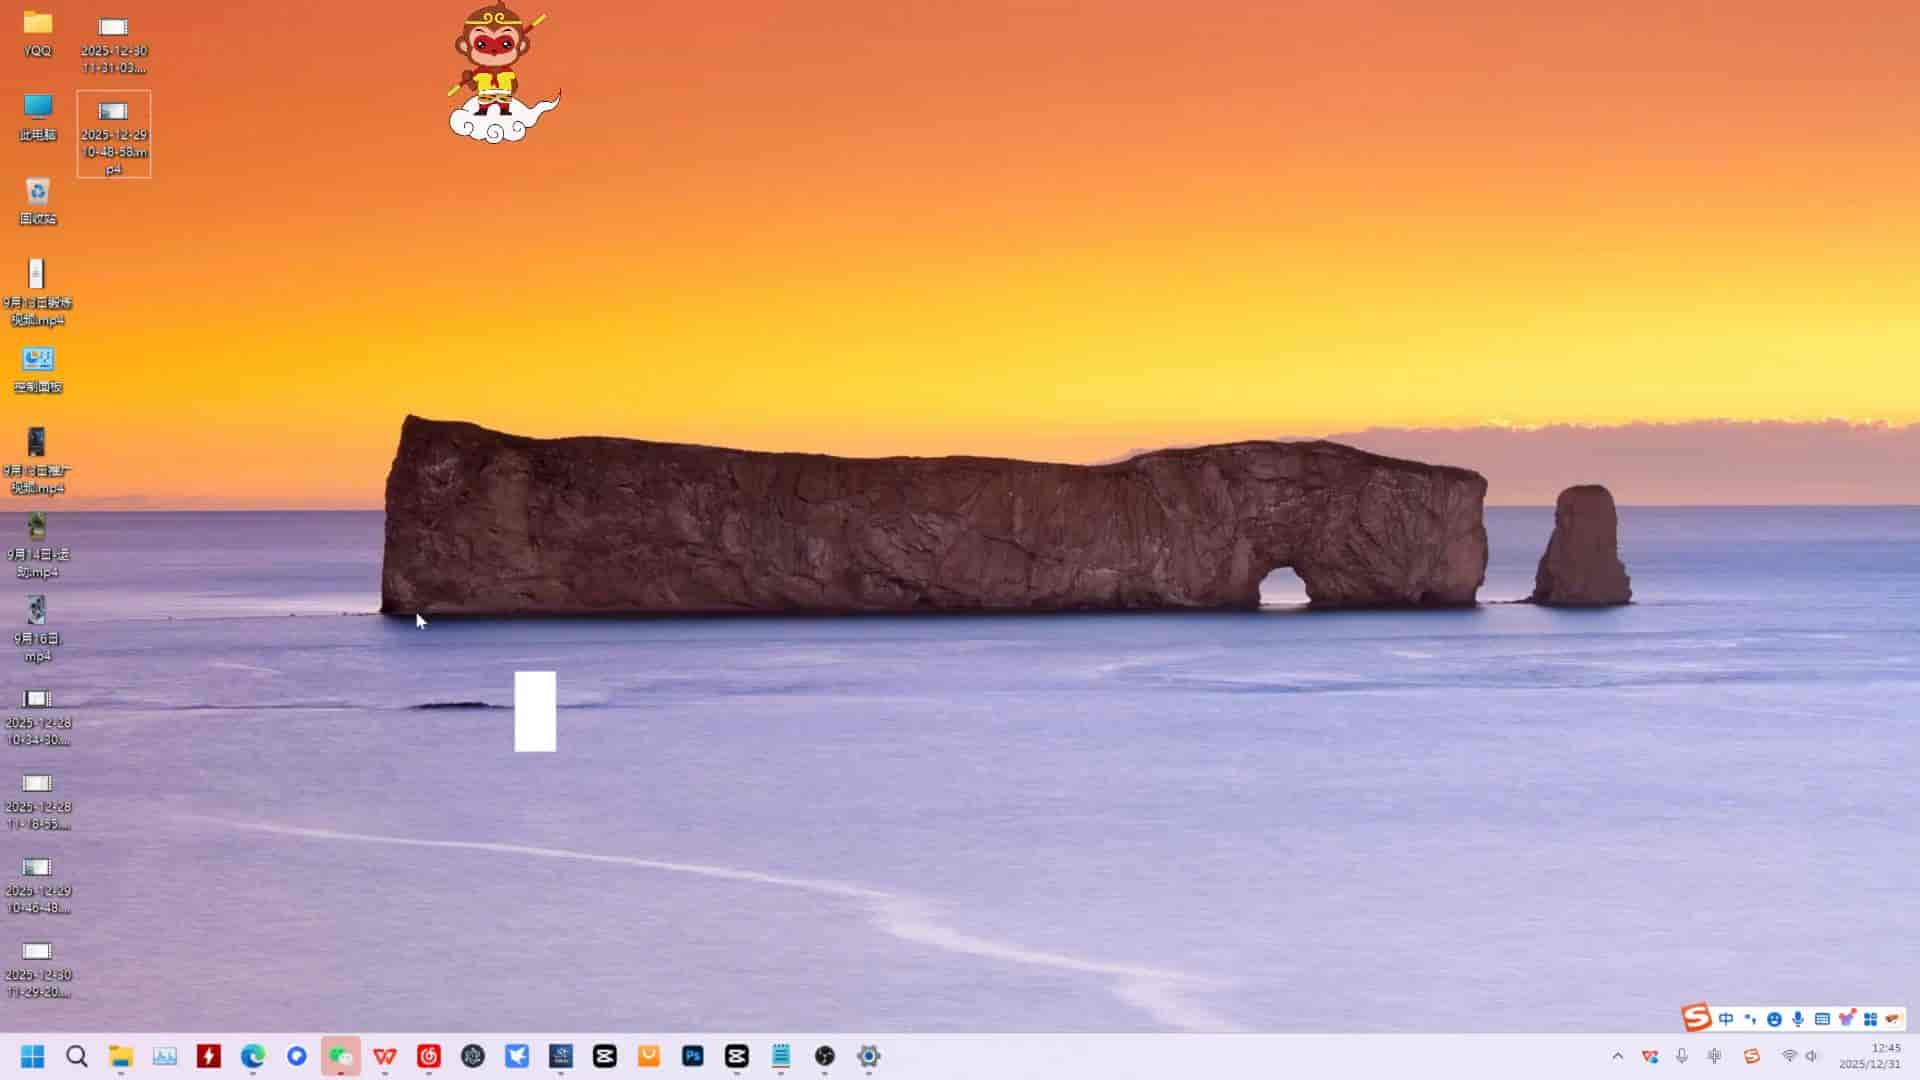Open the volume speaker tray icon
Image resolution: width=1920 pixels, height=1080 pixels.
(1812, 1056)
